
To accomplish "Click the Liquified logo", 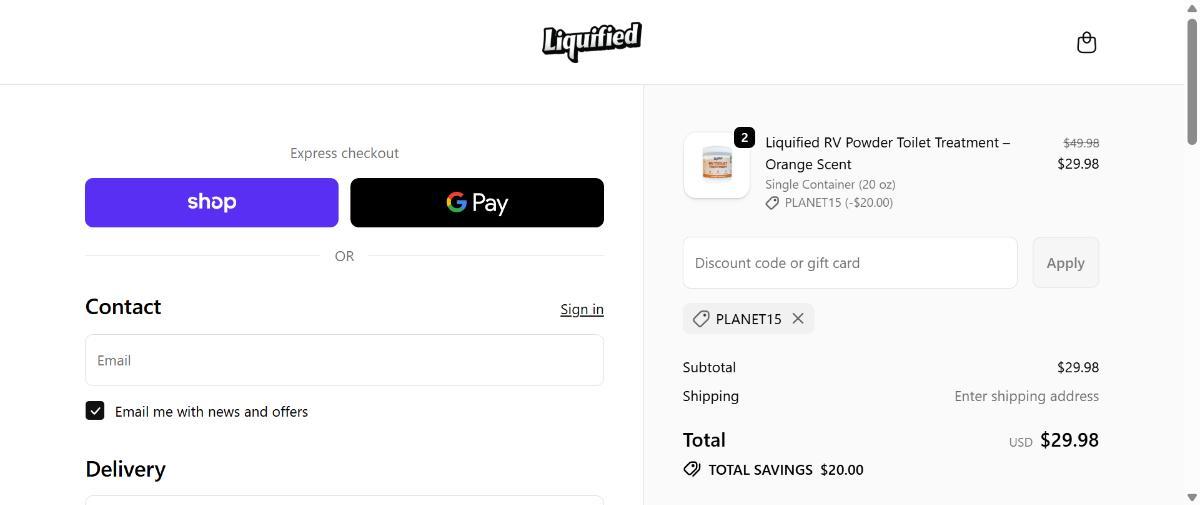I will (592, 41).
